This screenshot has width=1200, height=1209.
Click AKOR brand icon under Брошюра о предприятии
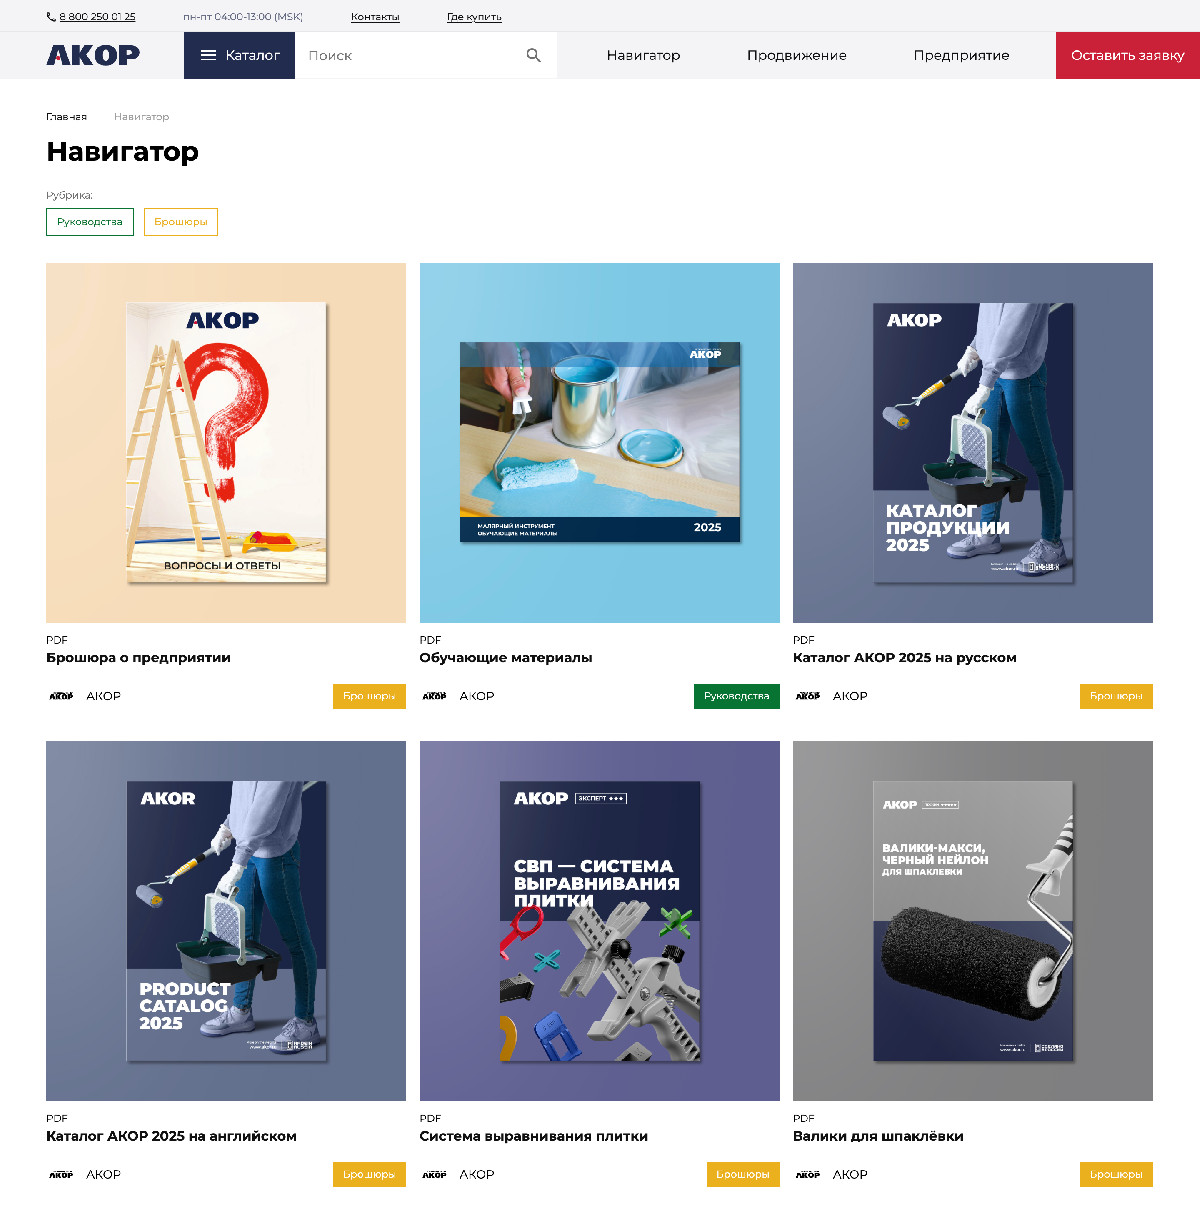(x=61, y=696)
